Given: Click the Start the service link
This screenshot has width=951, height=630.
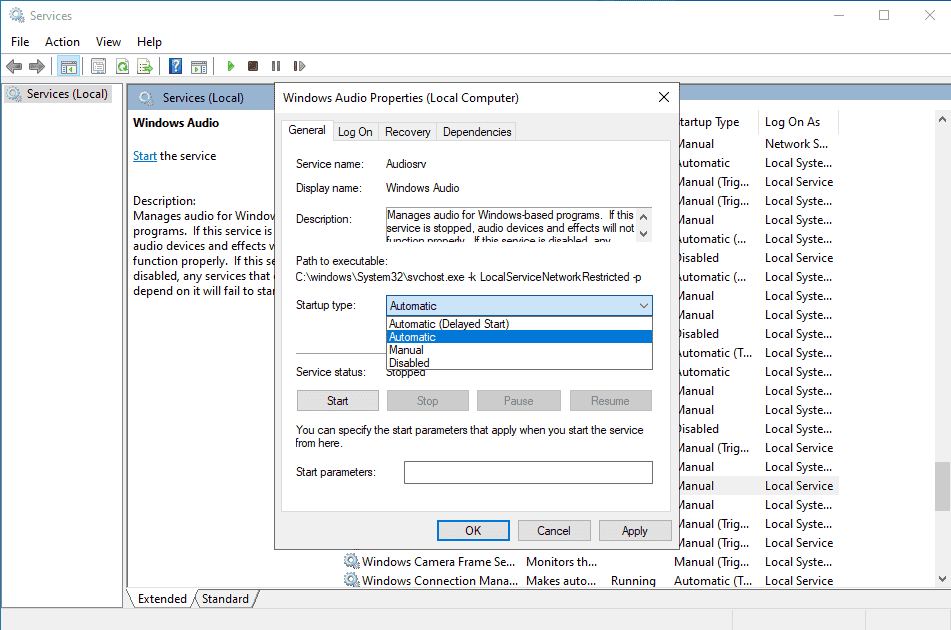Looking at the screenshot, I should tap(144, 156).
